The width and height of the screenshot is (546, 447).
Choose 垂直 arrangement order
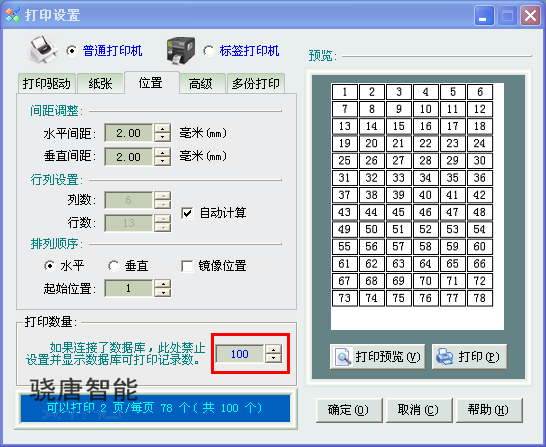[114, 266]
